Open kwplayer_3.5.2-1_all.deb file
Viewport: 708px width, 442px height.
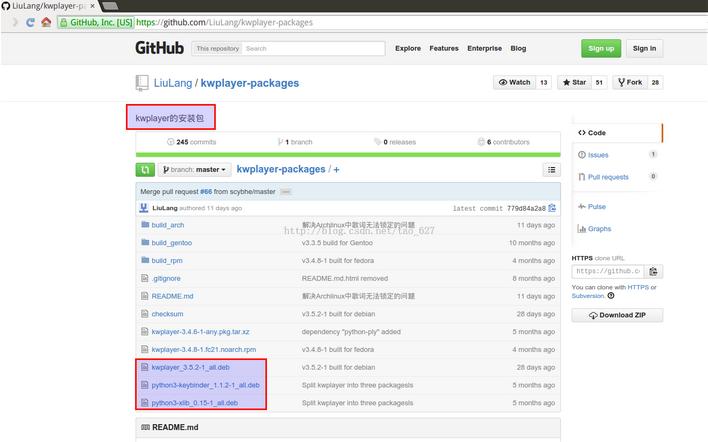pos(191,367)
